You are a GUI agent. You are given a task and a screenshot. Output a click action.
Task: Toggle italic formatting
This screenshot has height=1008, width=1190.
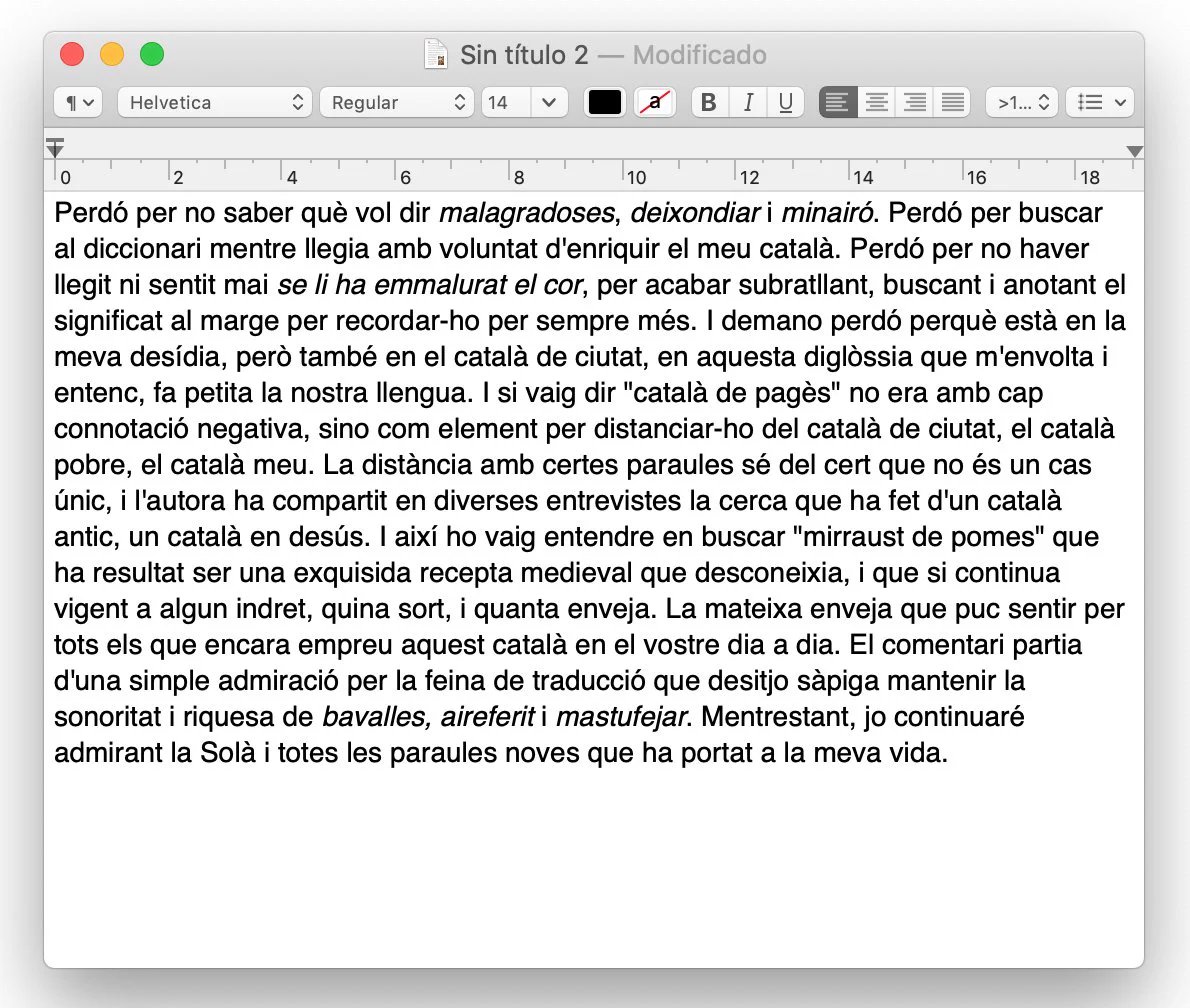pos(748,102)
